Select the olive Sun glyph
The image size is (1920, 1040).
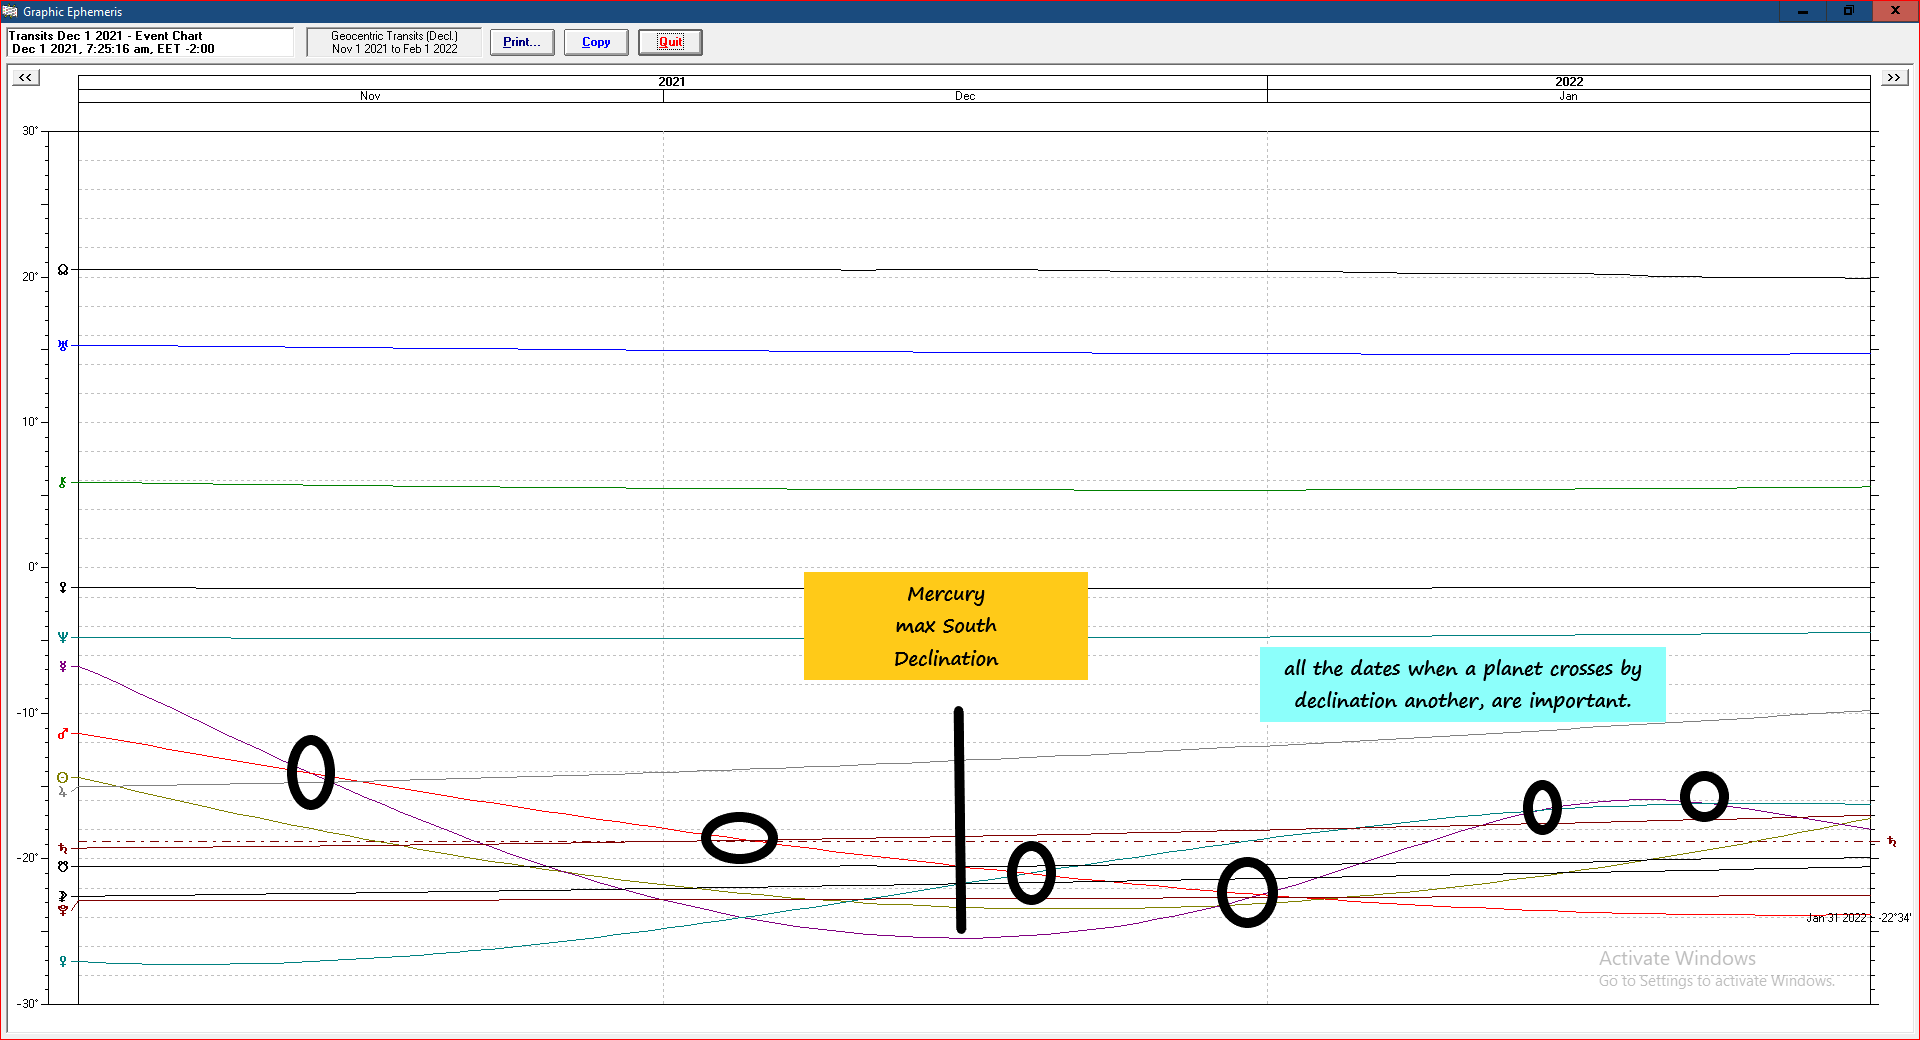pos(63,777)
